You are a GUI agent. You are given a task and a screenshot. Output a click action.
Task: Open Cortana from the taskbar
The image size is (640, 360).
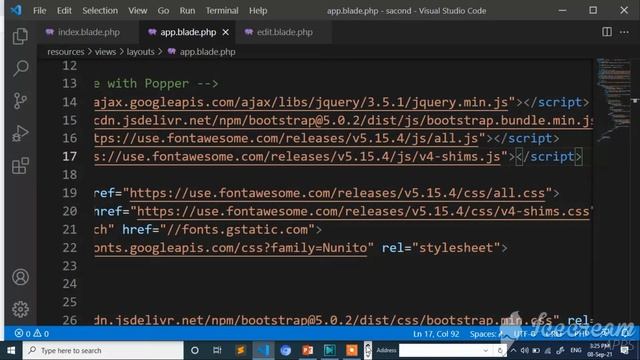tap(195, 350)
